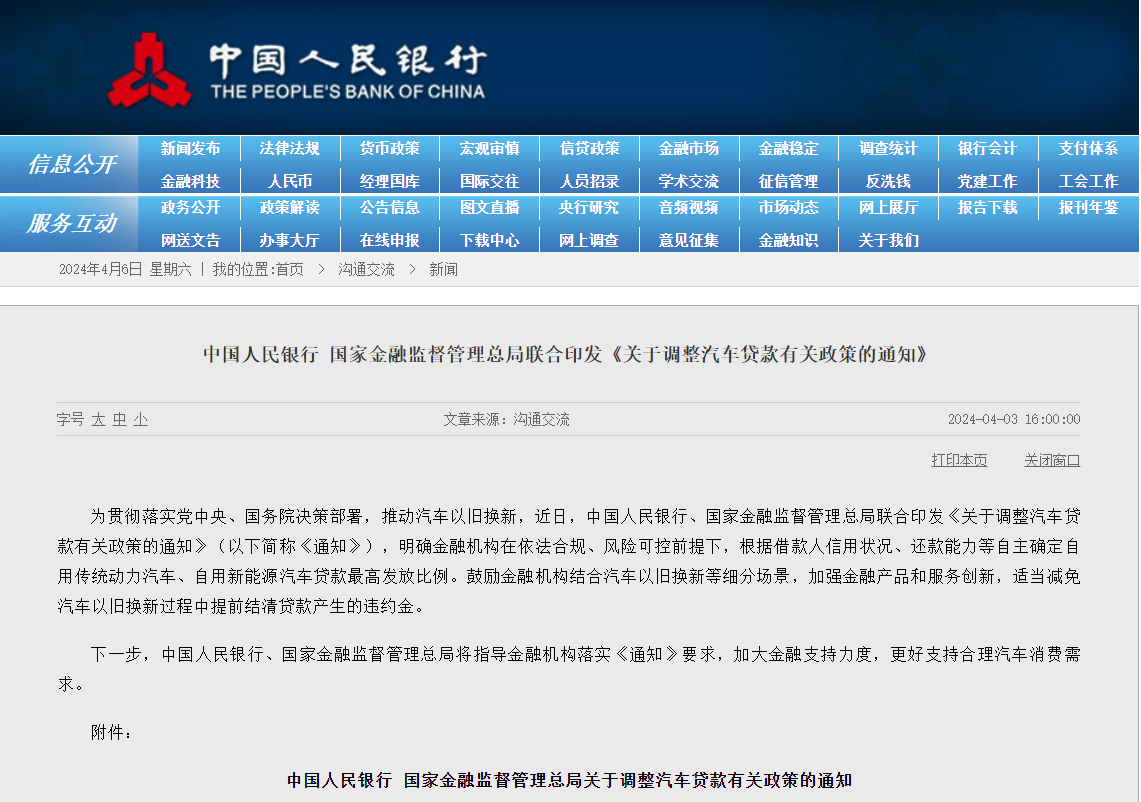Open 政务公开 under 服务互动
The image size is (1141, 802).
(x=190, y=207)
